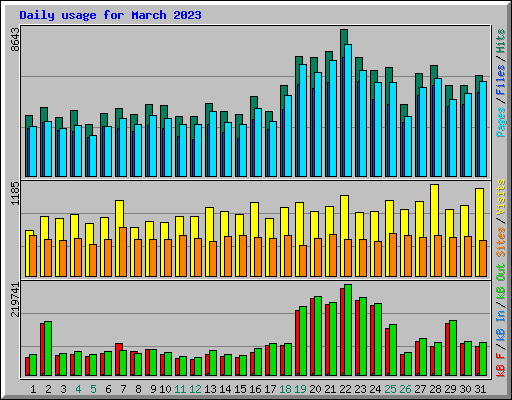Select green weekend day label 4

click(x=78, y=389)
